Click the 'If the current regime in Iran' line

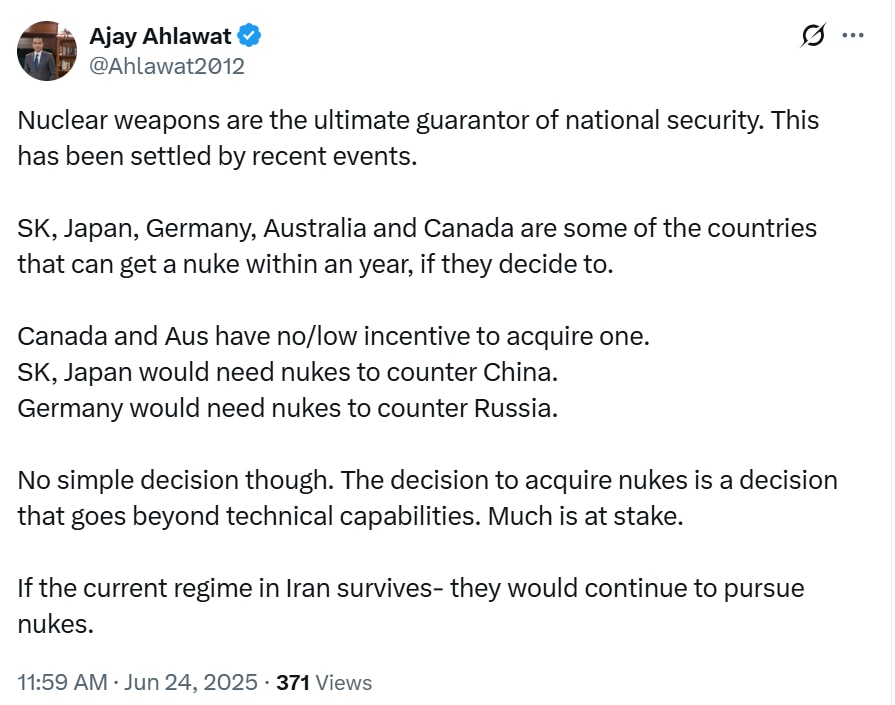(x=411, y=588)
